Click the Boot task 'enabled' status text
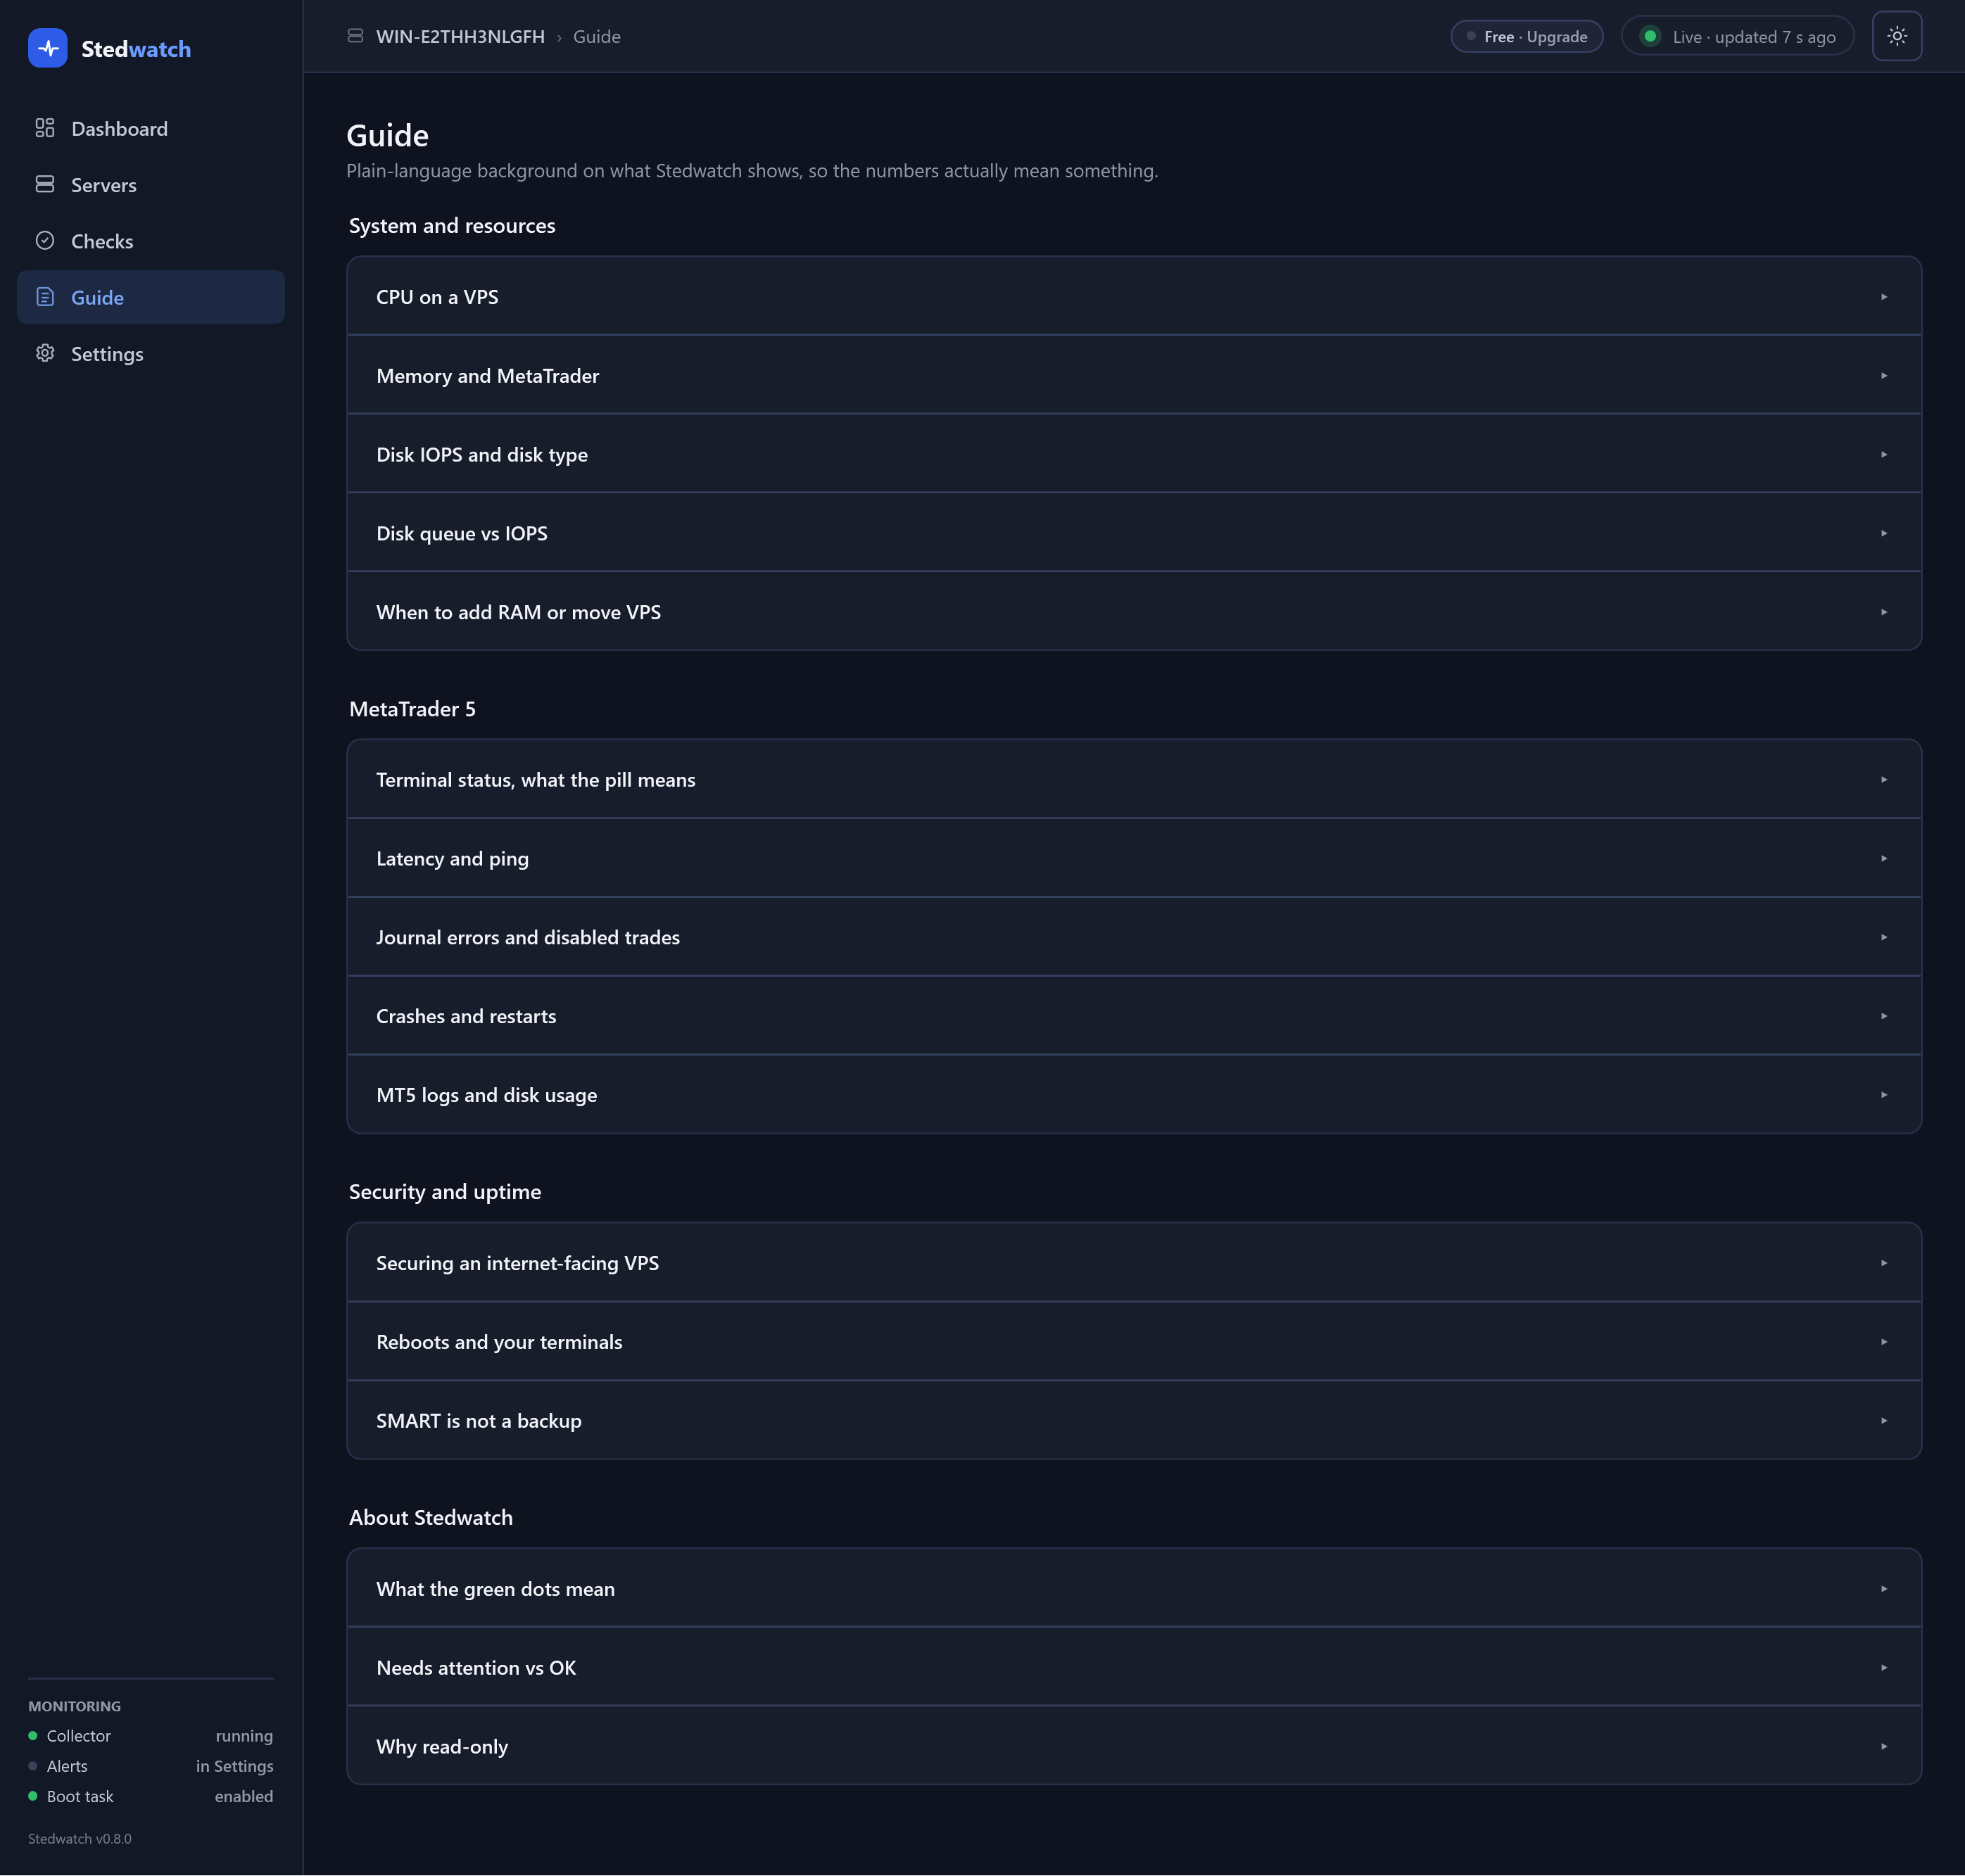 (x=244, y=1796)
